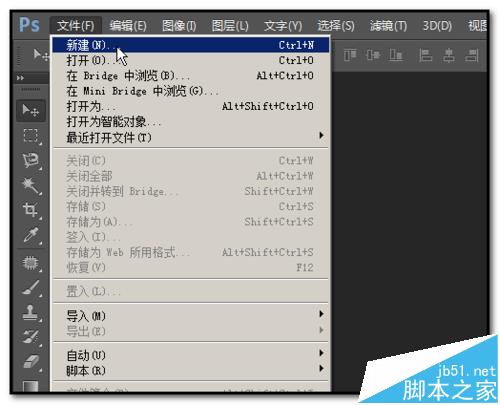
Task: Open the 选择(S) menu
Action: point(336,25)
